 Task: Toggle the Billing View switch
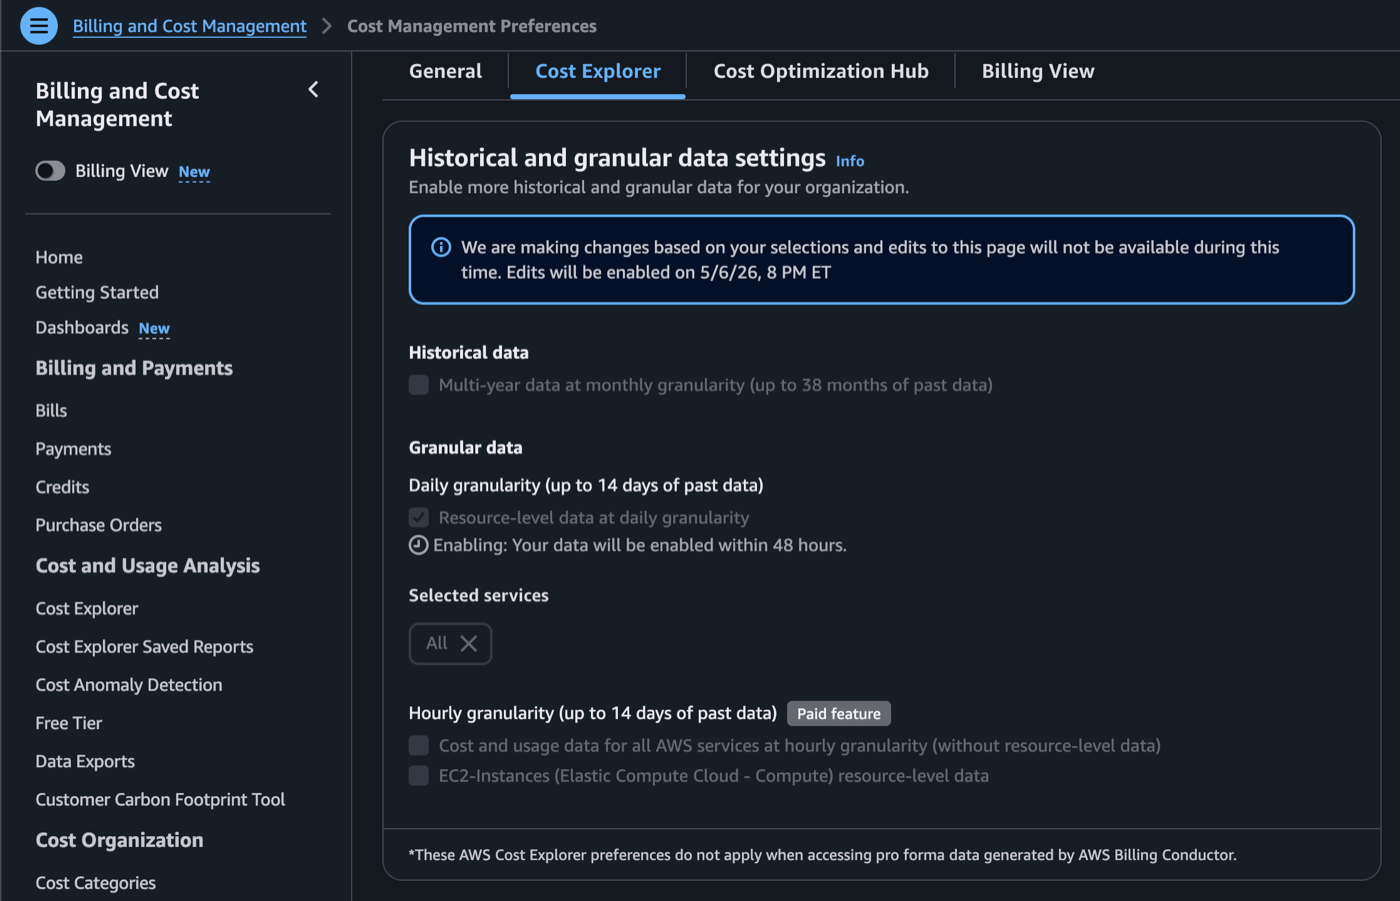[50, 171]
